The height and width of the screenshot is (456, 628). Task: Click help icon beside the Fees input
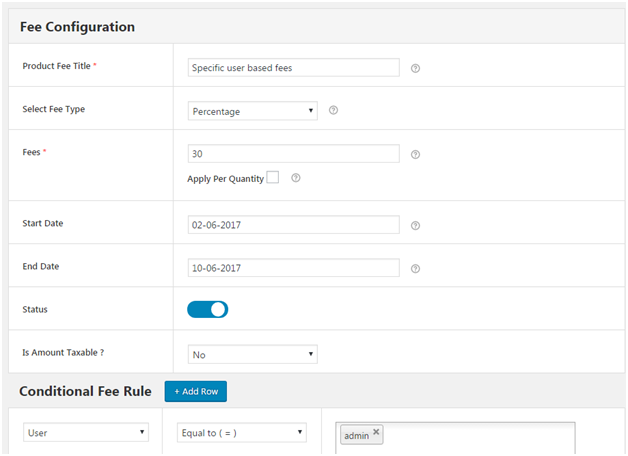pyautogui.click(x=415, y=155)
